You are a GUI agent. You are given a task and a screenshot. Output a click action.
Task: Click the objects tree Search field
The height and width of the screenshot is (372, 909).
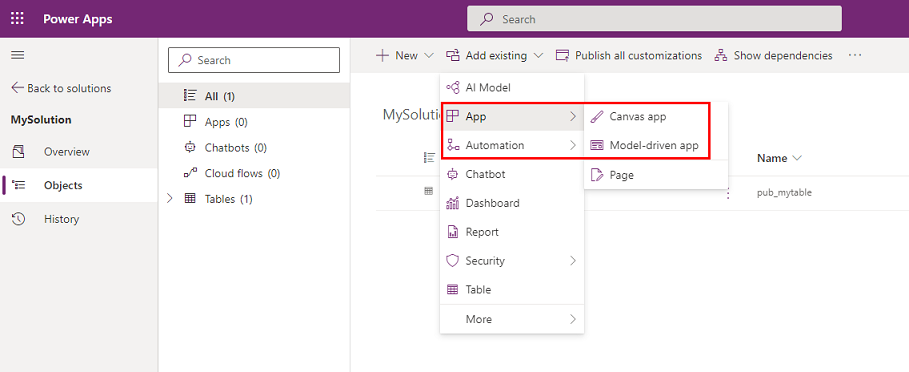click(254, 60)
